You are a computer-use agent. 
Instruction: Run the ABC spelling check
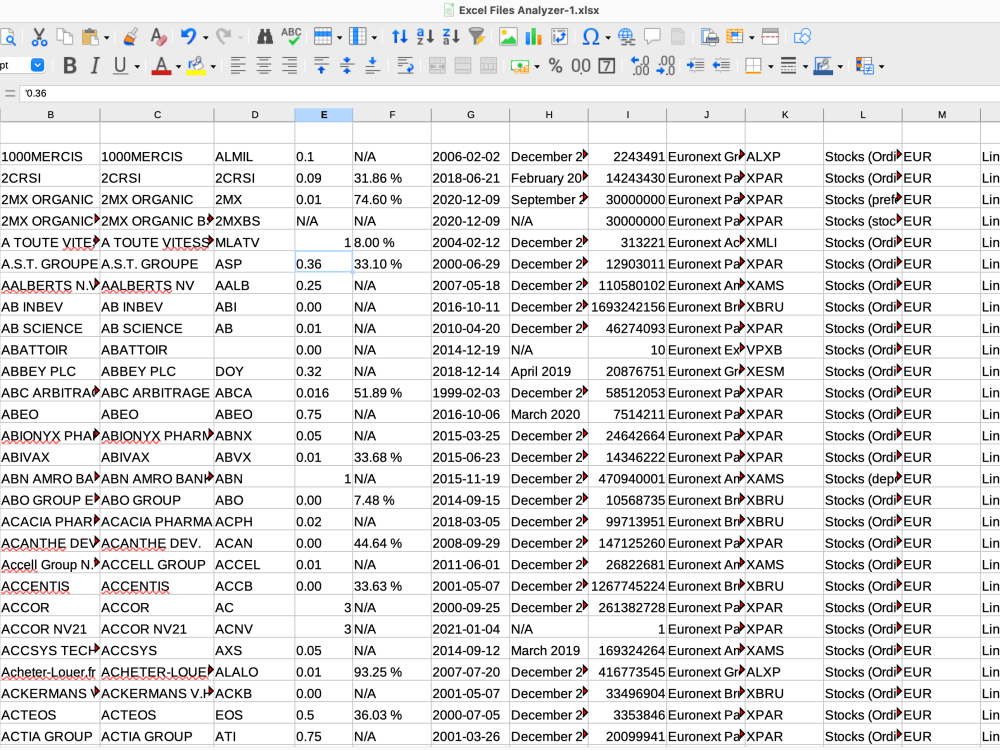[291, 37]
